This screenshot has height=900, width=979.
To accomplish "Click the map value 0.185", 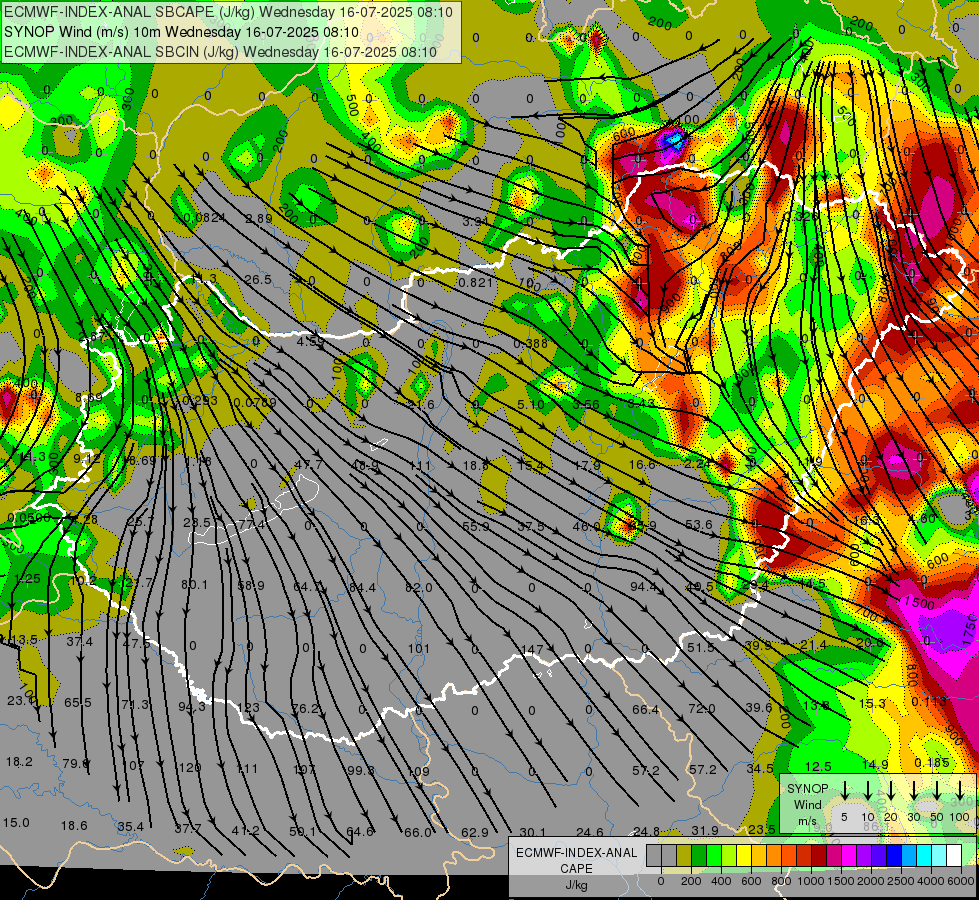I will click(x=932, y=763).
